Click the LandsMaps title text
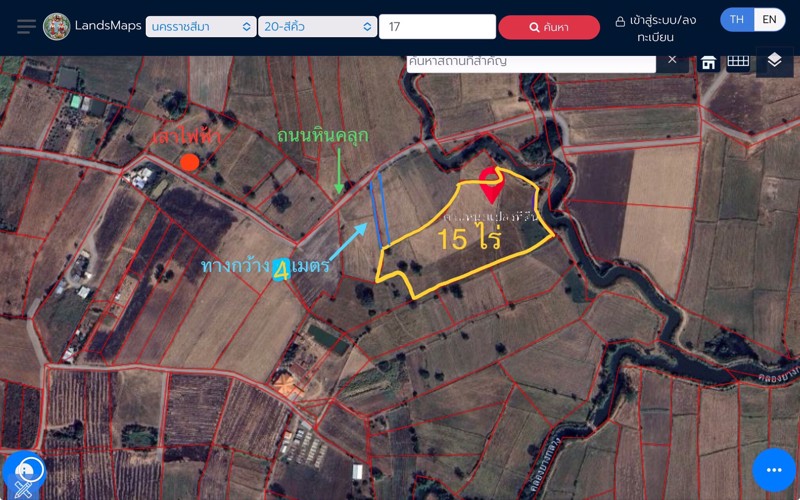800x500 pixels. [x=108, y=25]
